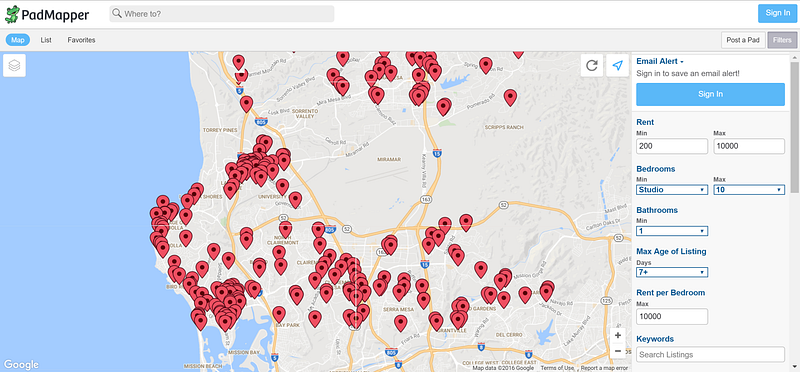Viewport: 800px width, 372px height.
Task: Center map using the location arrow icon
Action: coord(617,65)
